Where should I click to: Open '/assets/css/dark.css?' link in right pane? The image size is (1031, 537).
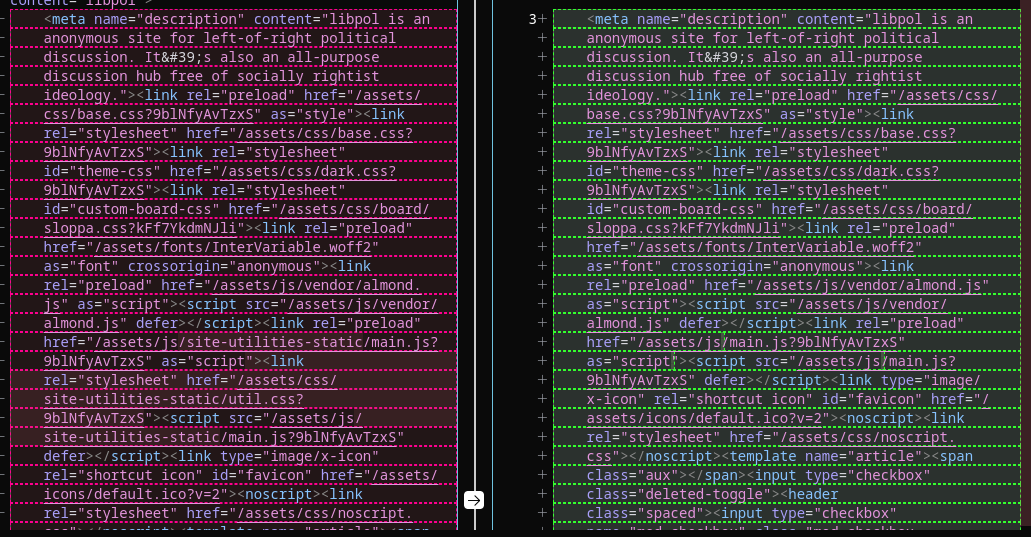point(851,172)
